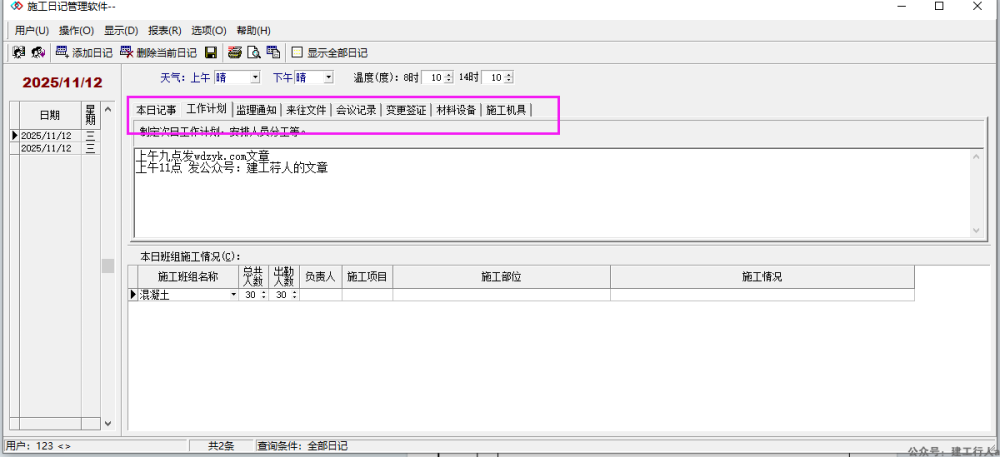Expand the 上午 weather dropdown

point(255,77)
